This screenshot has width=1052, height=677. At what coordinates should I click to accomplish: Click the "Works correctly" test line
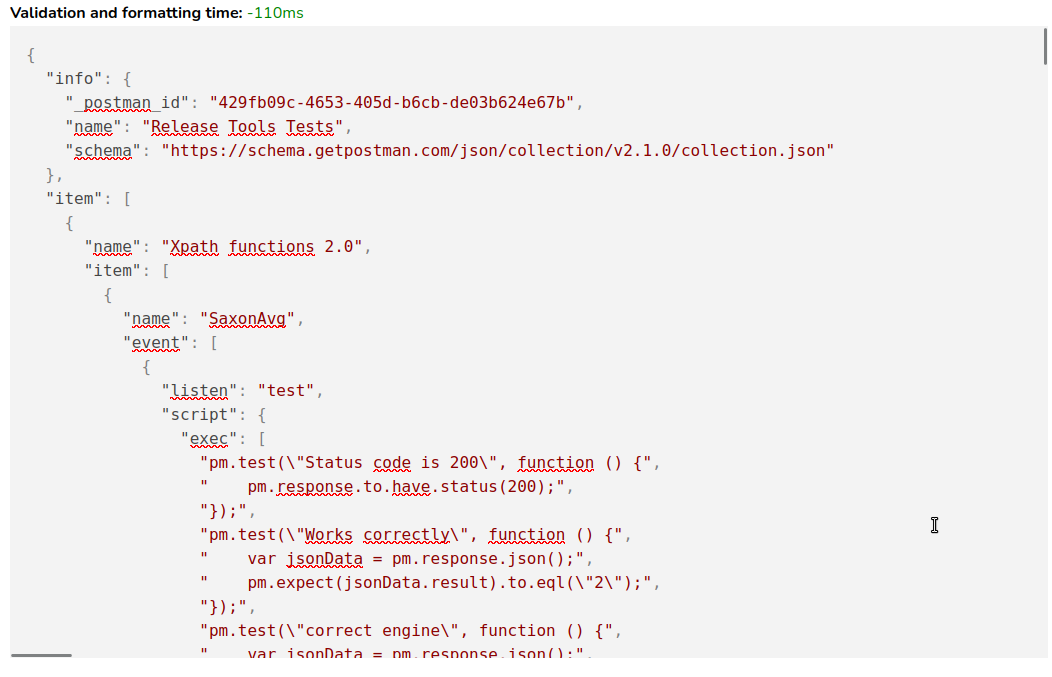[x=415, y=535]
